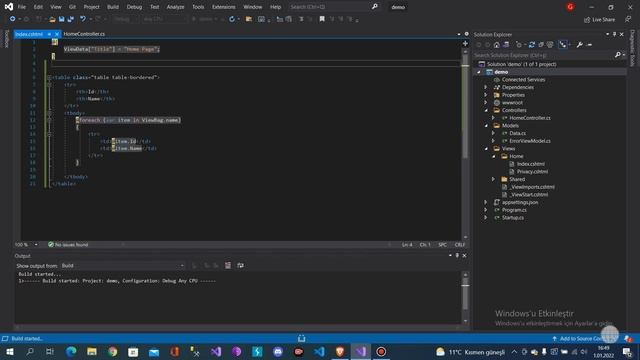640x360 pixels.
Task: Expand the Dependencies node
Action: 486,87
